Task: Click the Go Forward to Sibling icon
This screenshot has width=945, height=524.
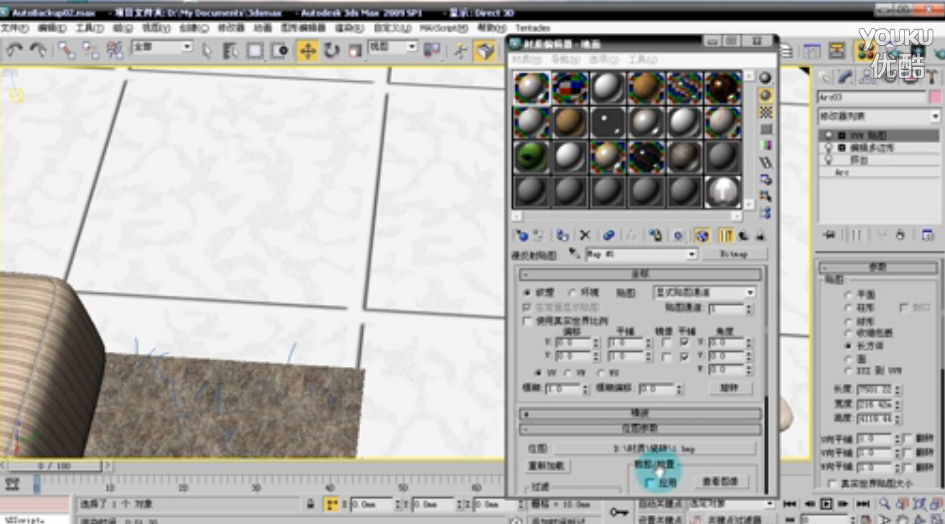Action: click(x=760, y=236)
